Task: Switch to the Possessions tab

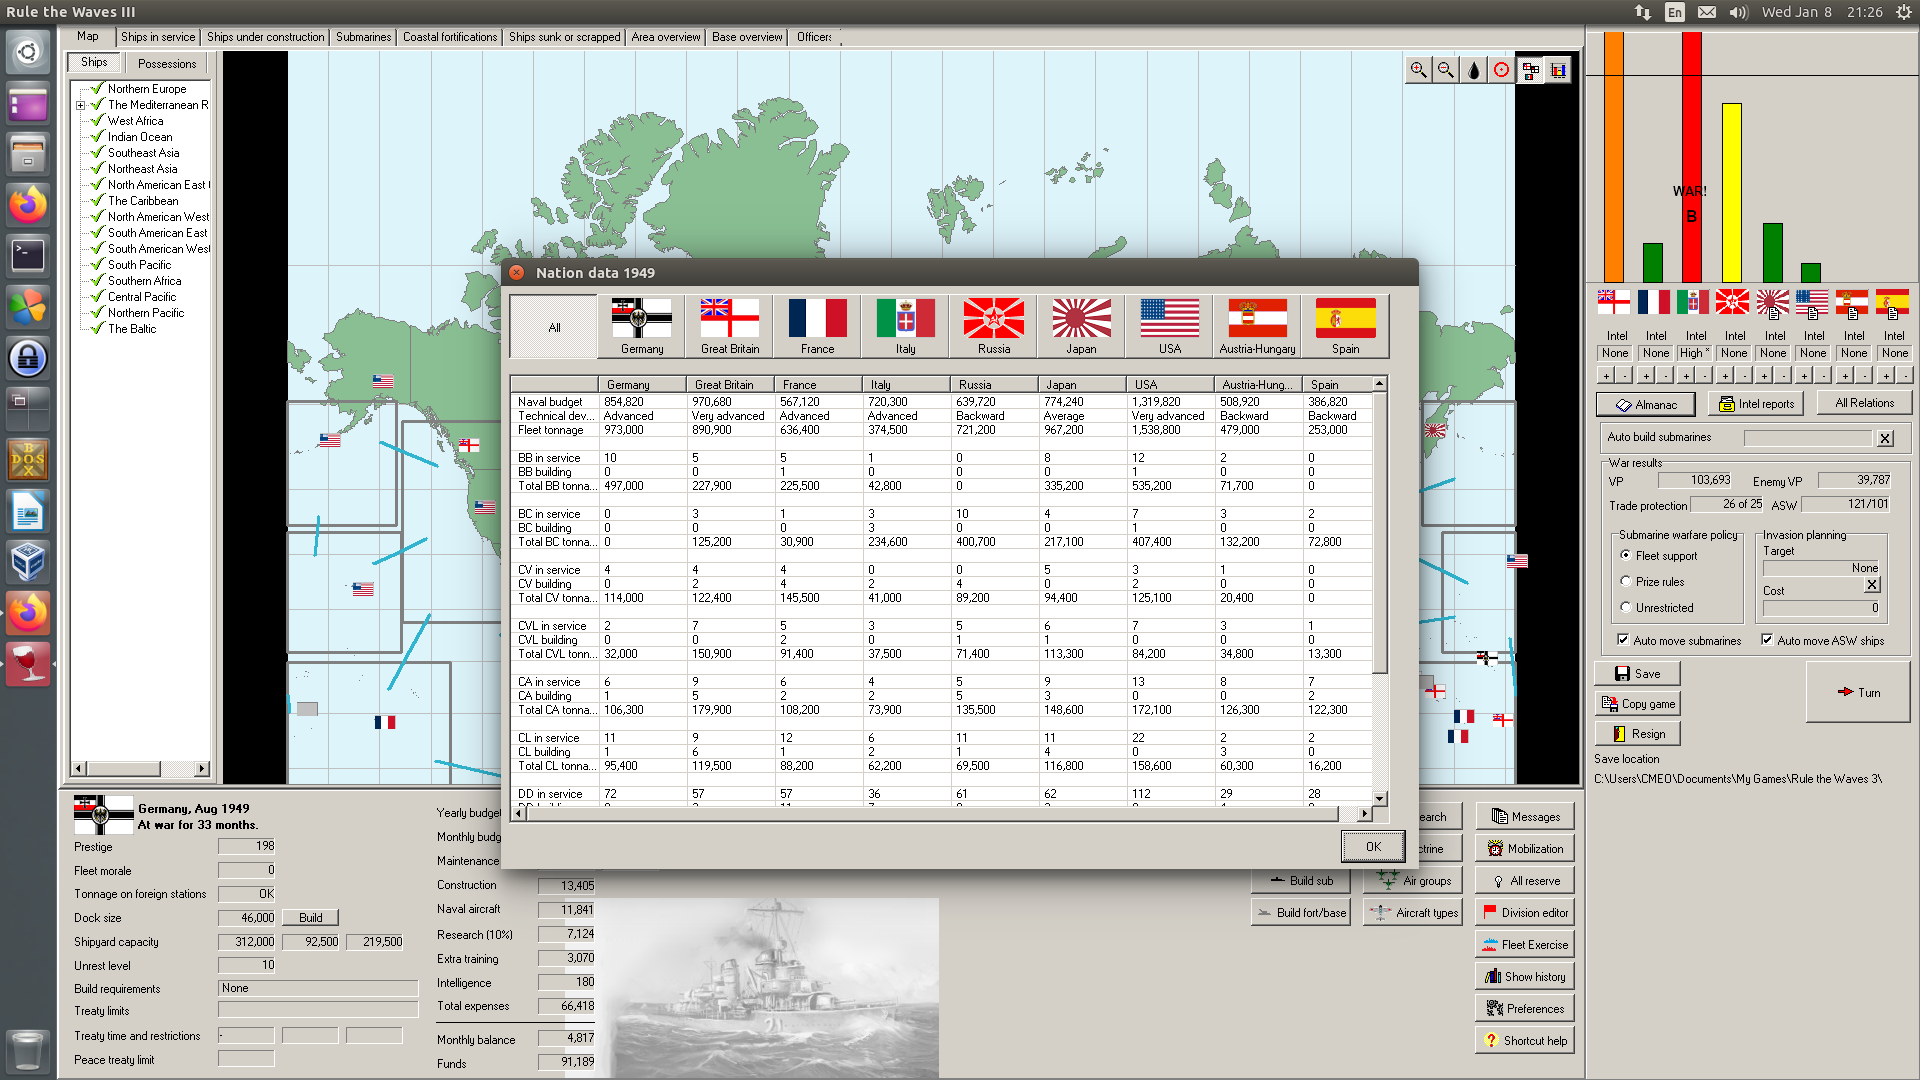Action: (167, 63)
